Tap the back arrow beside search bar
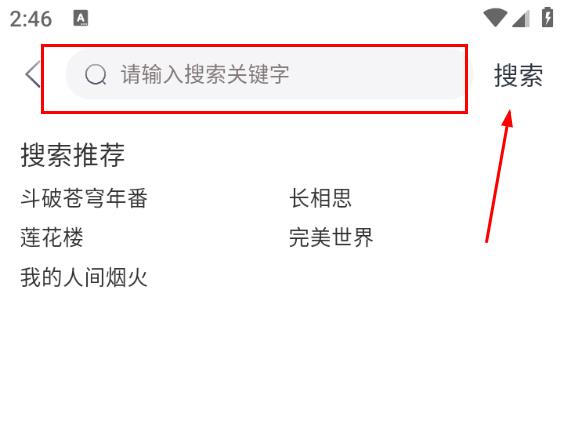Viewport: 564px width, 426px height. [32, 74]
